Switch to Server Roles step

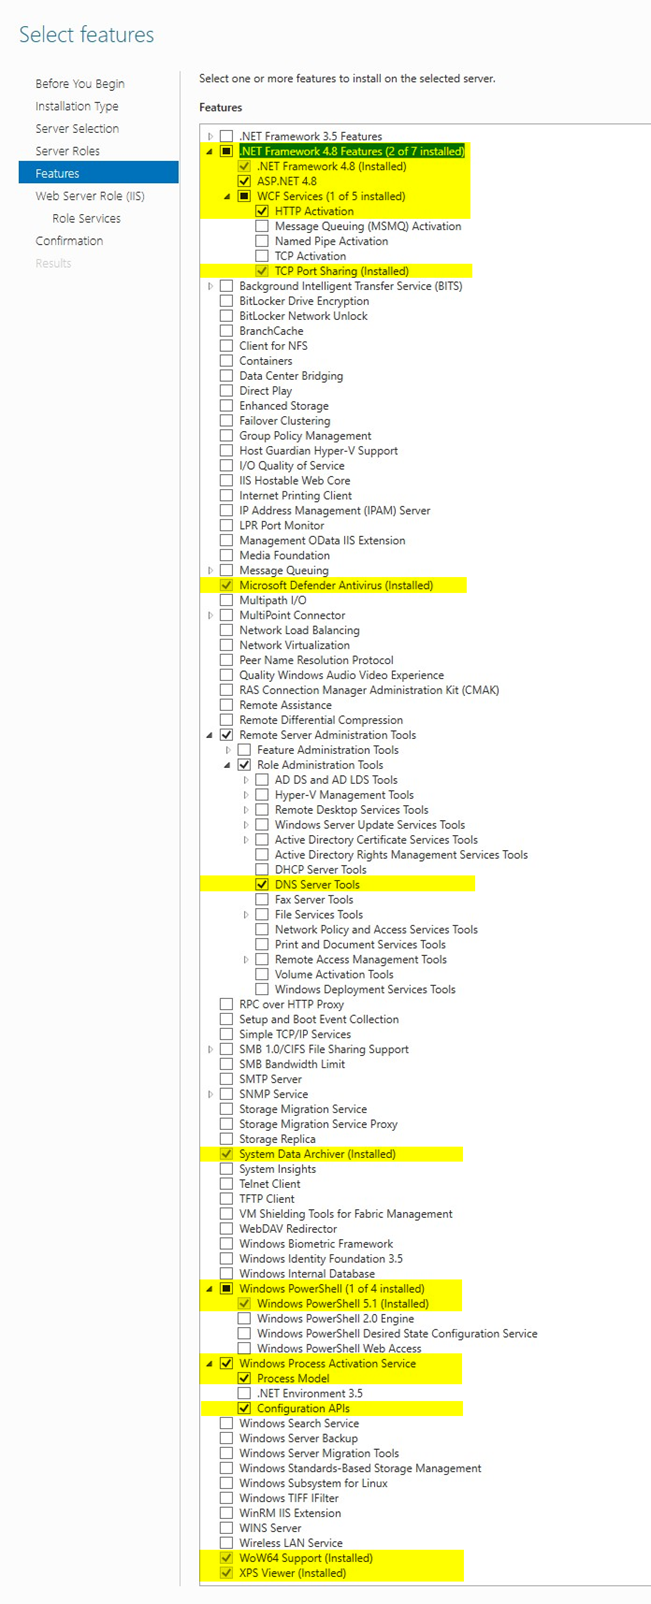tap(67, 151)
